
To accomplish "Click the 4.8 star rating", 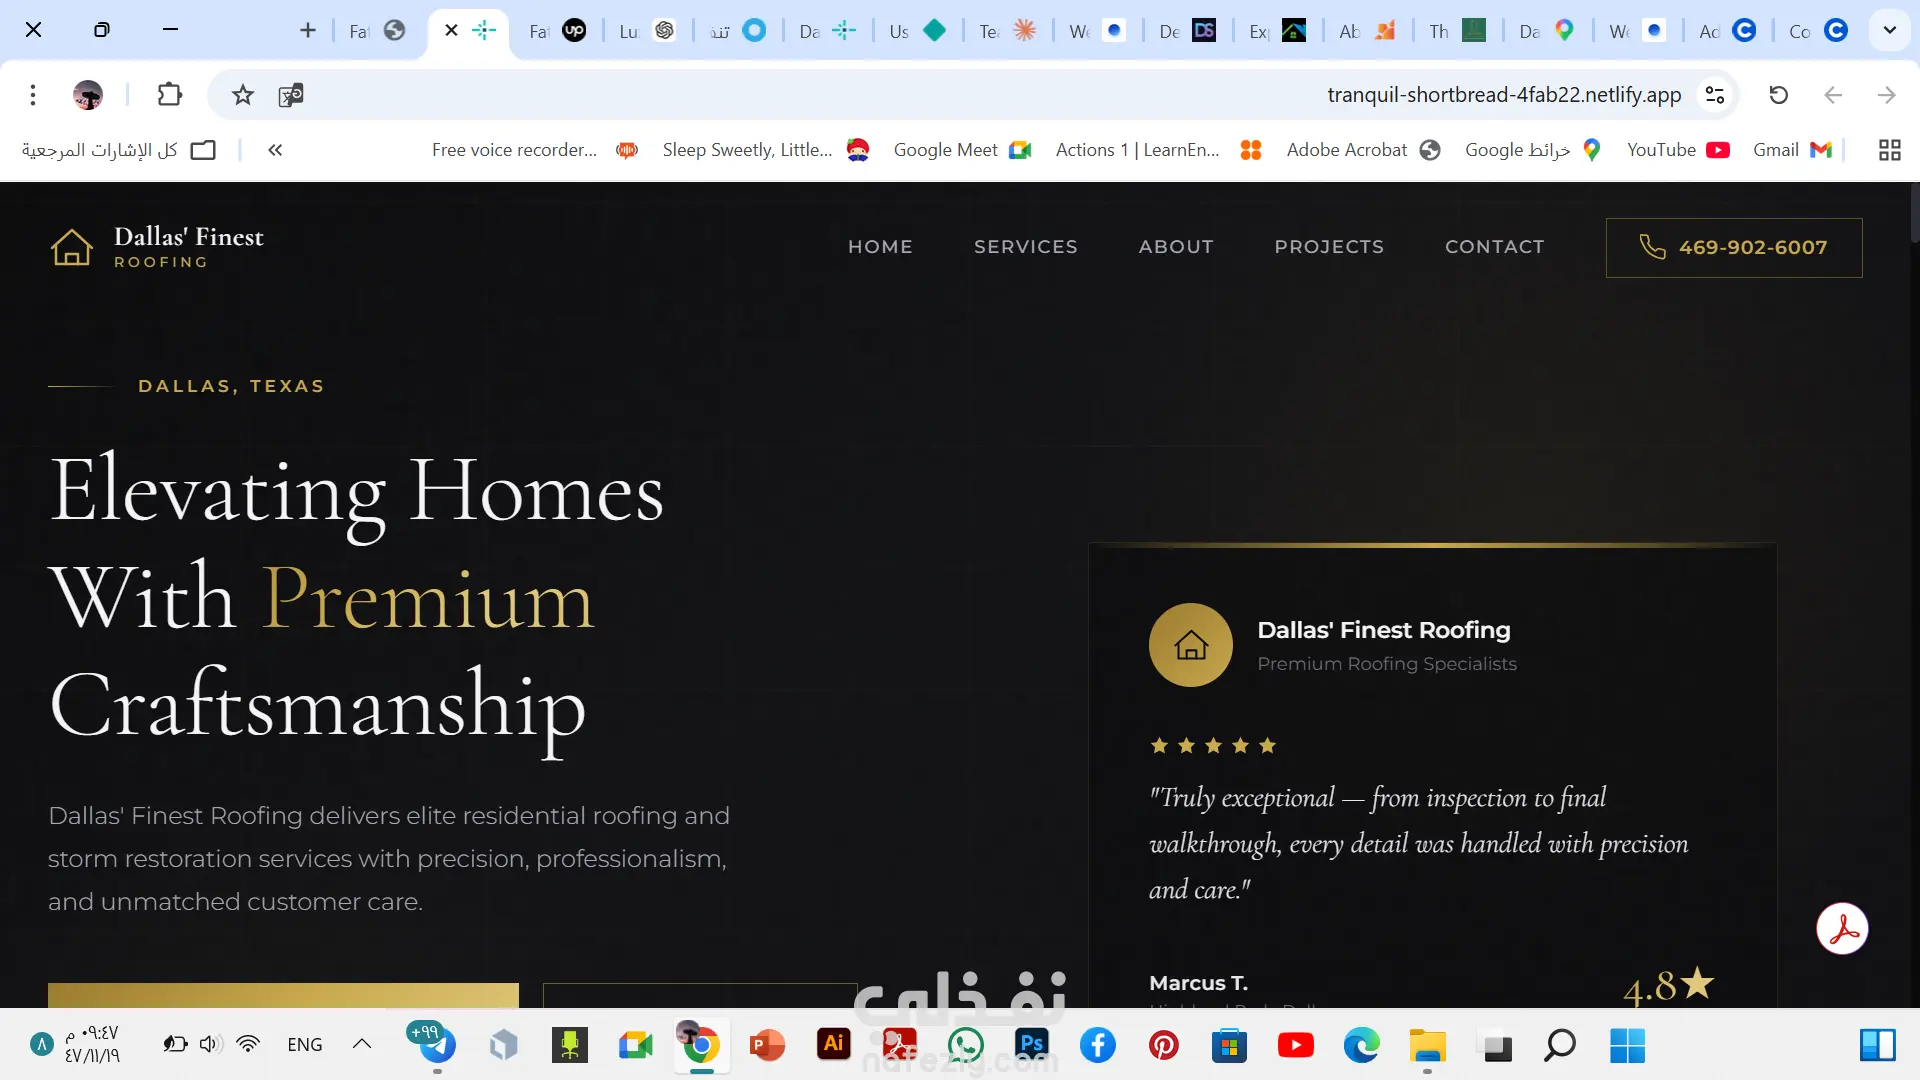I will point(1668,987).
